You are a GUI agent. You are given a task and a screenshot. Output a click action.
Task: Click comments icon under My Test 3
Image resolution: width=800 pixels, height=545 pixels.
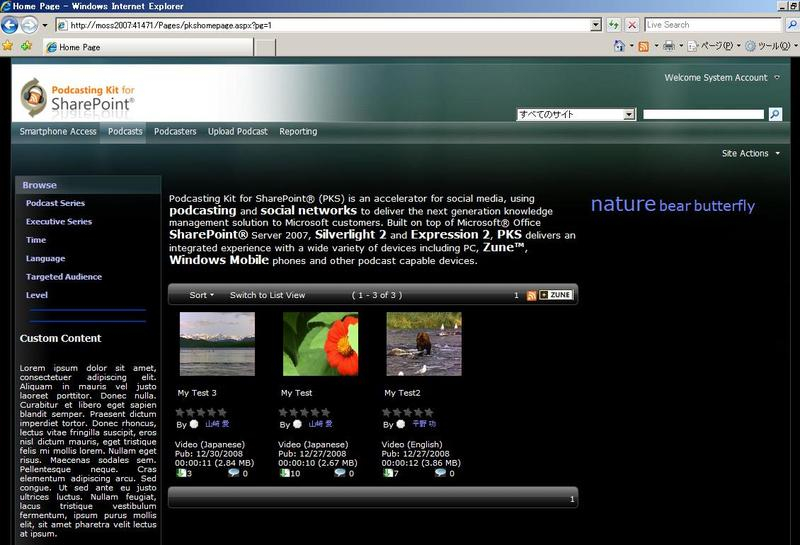tap(234, 473)
